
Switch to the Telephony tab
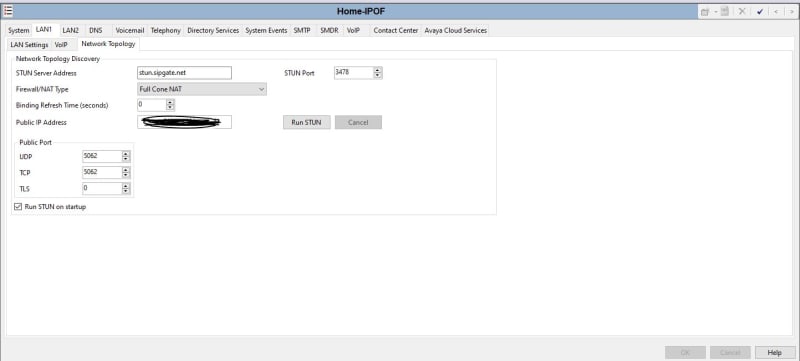coord(165,31)
